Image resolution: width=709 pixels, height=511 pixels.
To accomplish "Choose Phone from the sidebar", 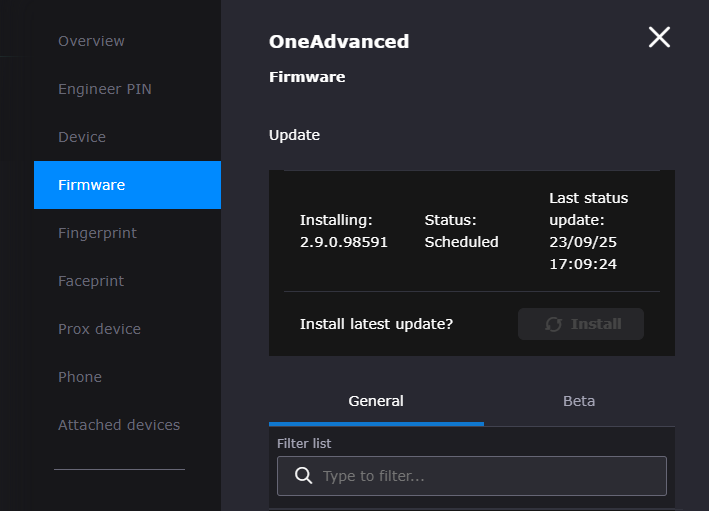I will coord(80,377).
